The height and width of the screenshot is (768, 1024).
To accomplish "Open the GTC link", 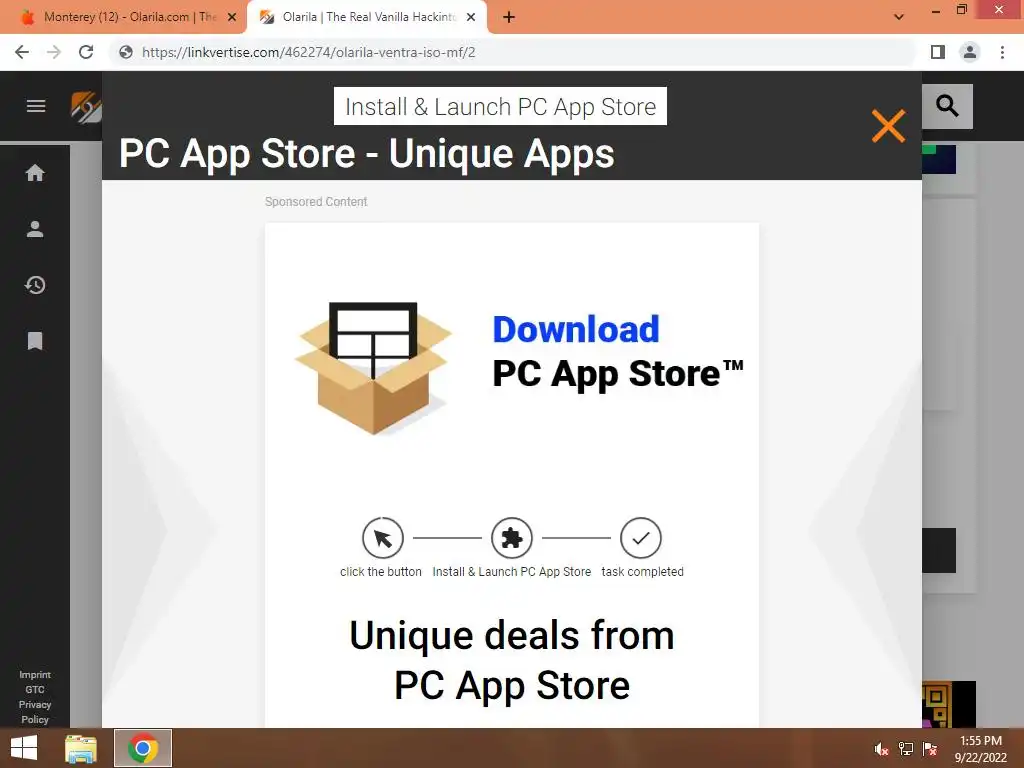I will coord(35,690).
